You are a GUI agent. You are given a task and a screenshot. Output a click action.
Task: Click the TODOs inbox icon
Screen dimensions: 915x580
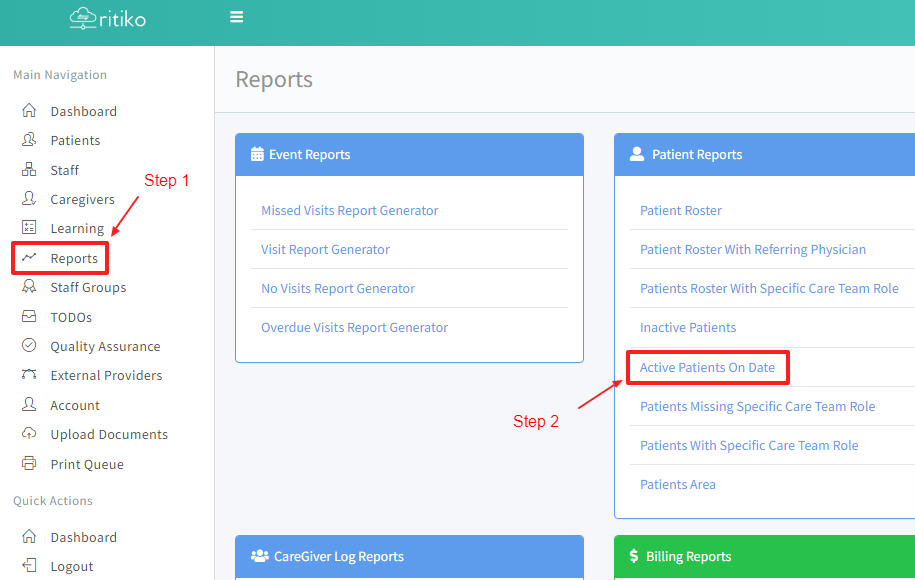click(x=29, y=317)
